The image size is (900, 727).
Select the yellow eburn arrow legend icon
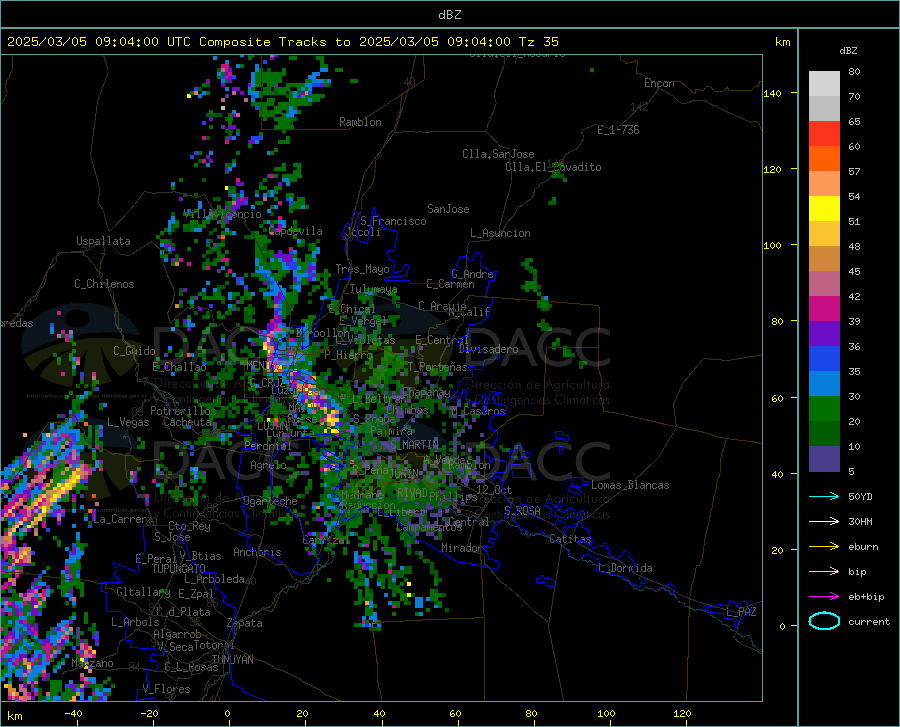point(824,546)
